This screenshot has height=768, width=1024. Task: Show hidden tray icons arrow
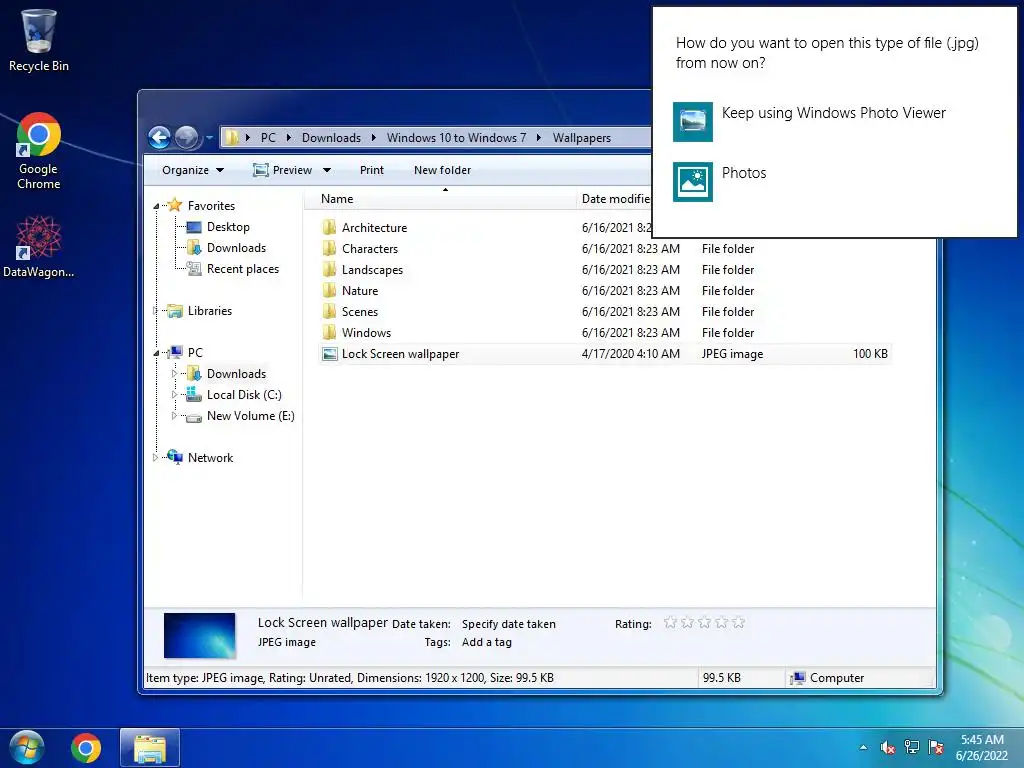pyautogui.click(x=863, y=748)
